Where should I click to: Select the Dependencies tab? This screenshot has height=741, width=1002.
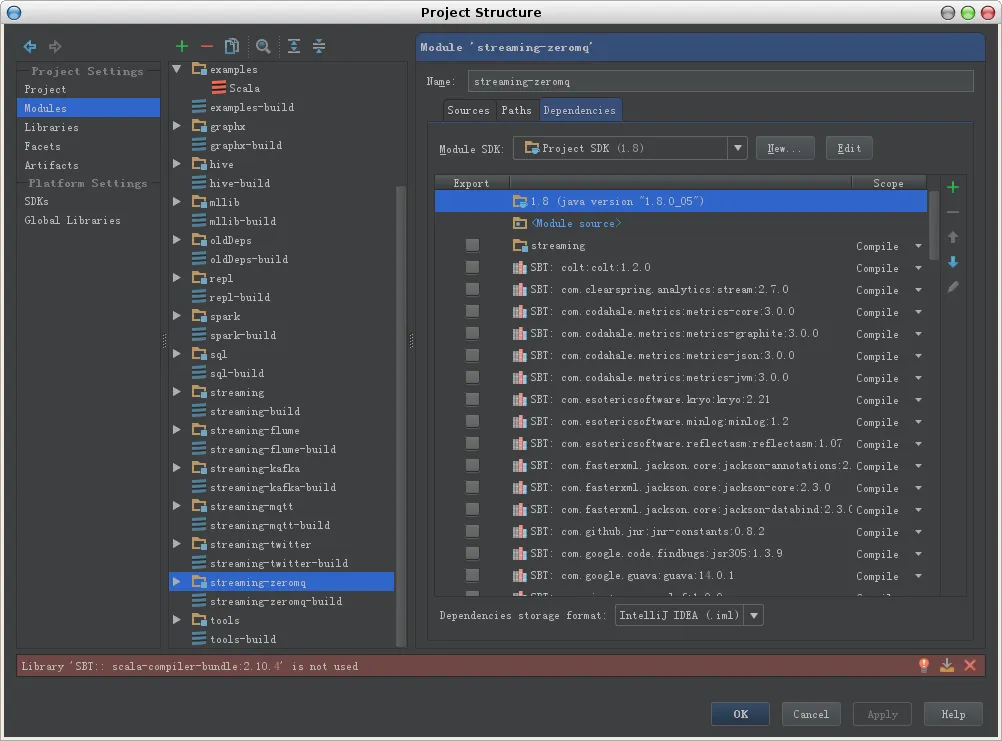[580, 111]
